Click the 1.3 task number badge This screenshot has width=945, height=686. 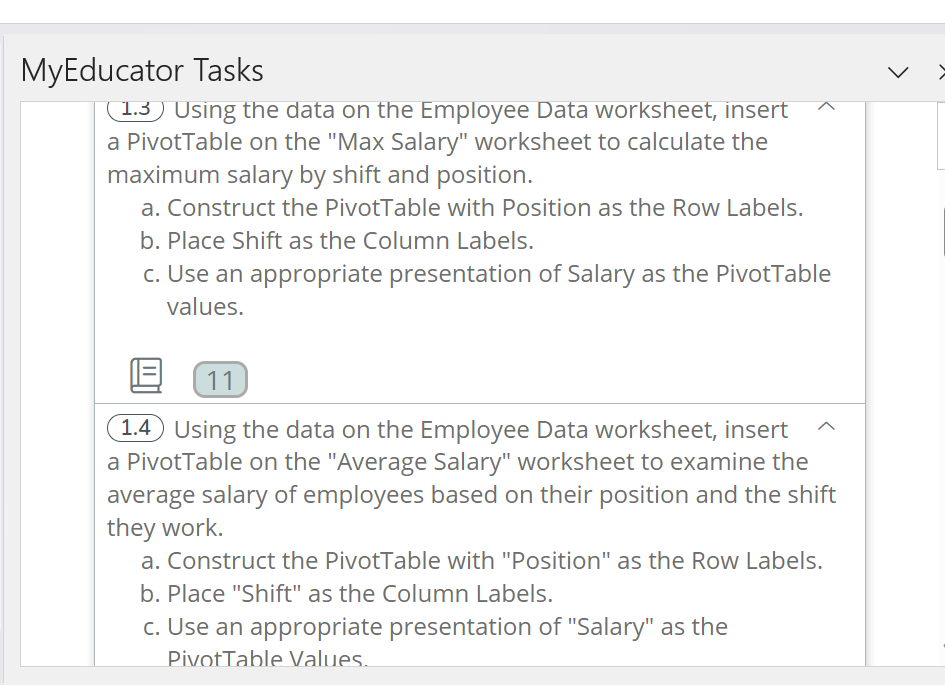tap(136, 109)
